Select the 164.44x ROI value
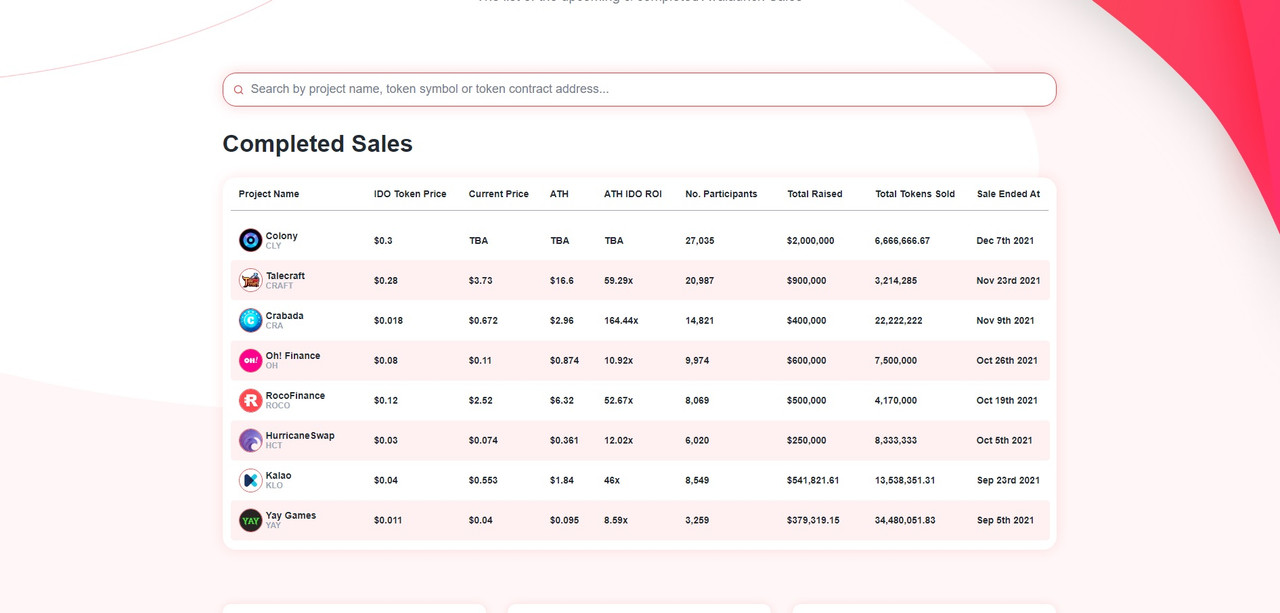1280x613 pixels. pos(621,321)
